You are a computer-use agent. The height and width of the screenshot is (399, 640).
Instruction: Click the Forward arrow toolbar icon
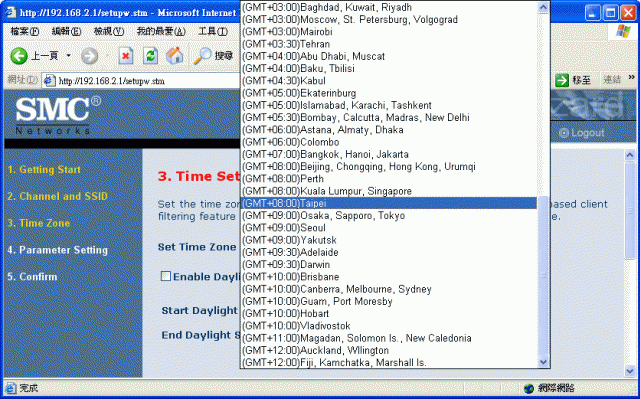click(89, 56)
